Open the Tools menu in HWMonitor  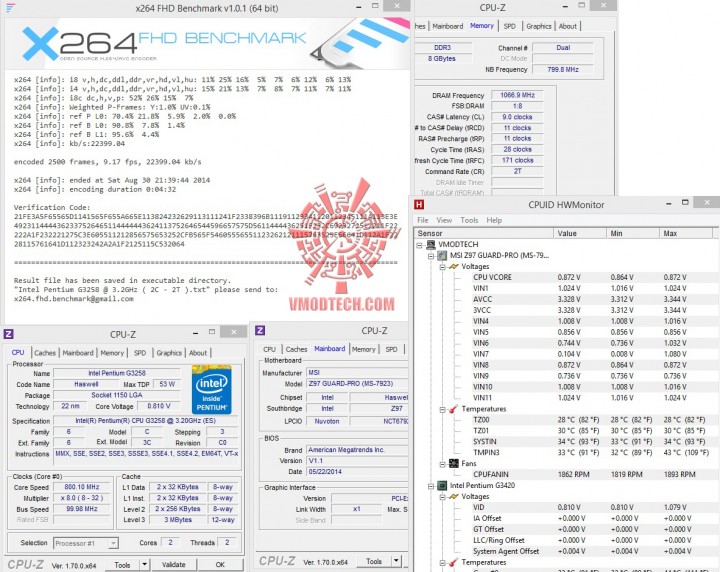click(469, 220)
